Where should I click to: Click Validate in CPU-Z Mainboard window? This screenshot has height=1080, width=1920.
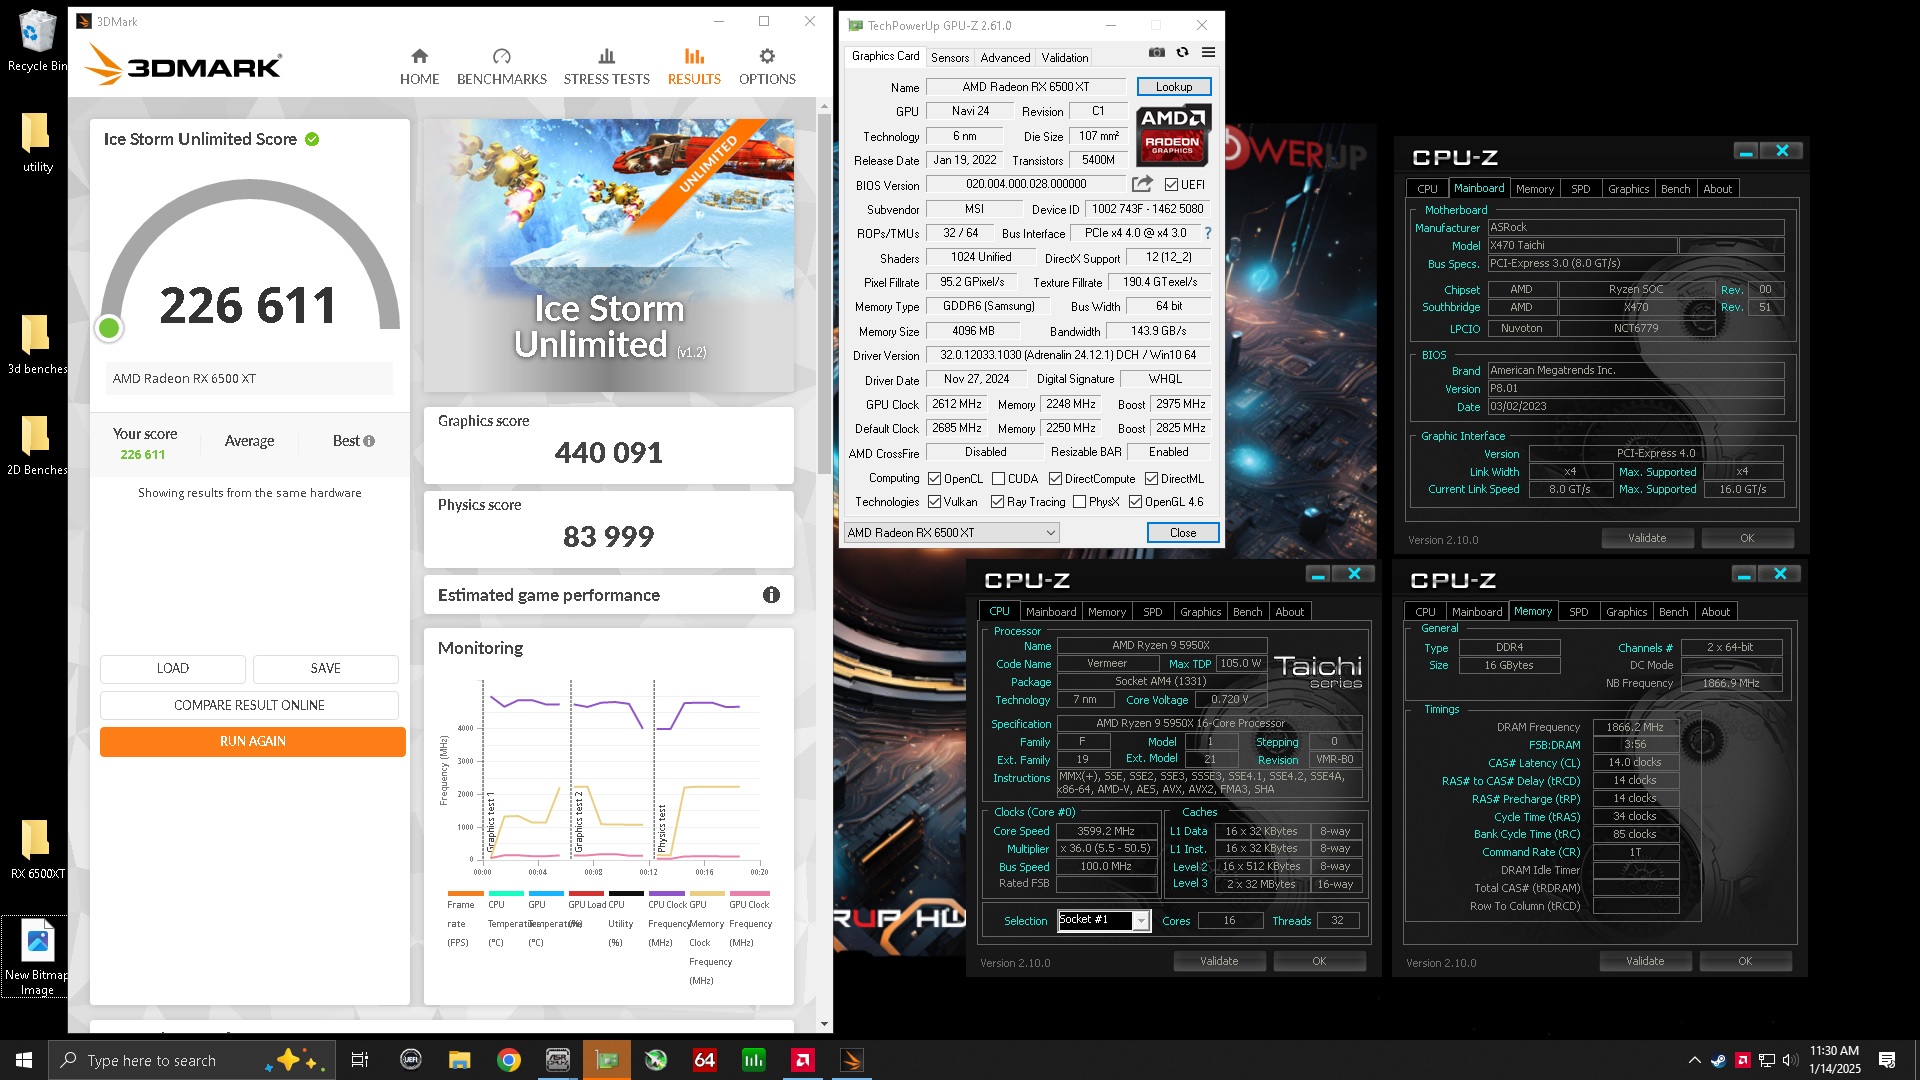[x=1647, y=539]
